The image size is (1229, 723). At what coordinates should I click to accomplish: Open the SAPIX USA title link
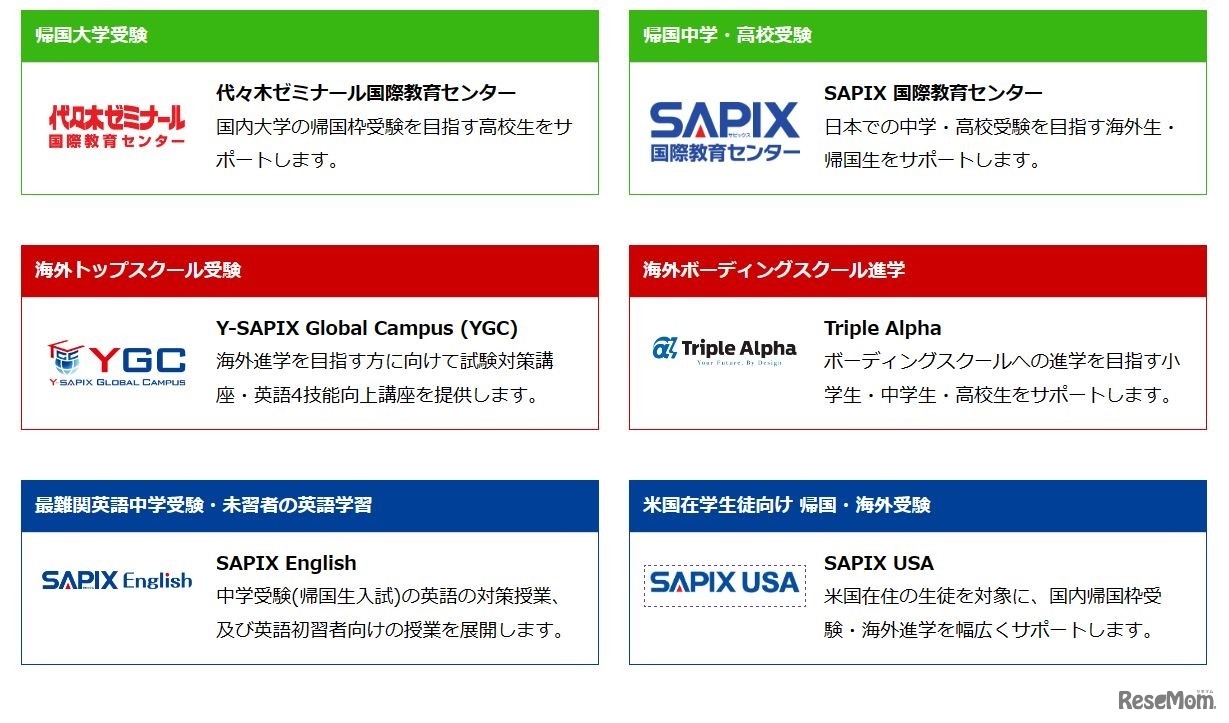pos(878,563)
